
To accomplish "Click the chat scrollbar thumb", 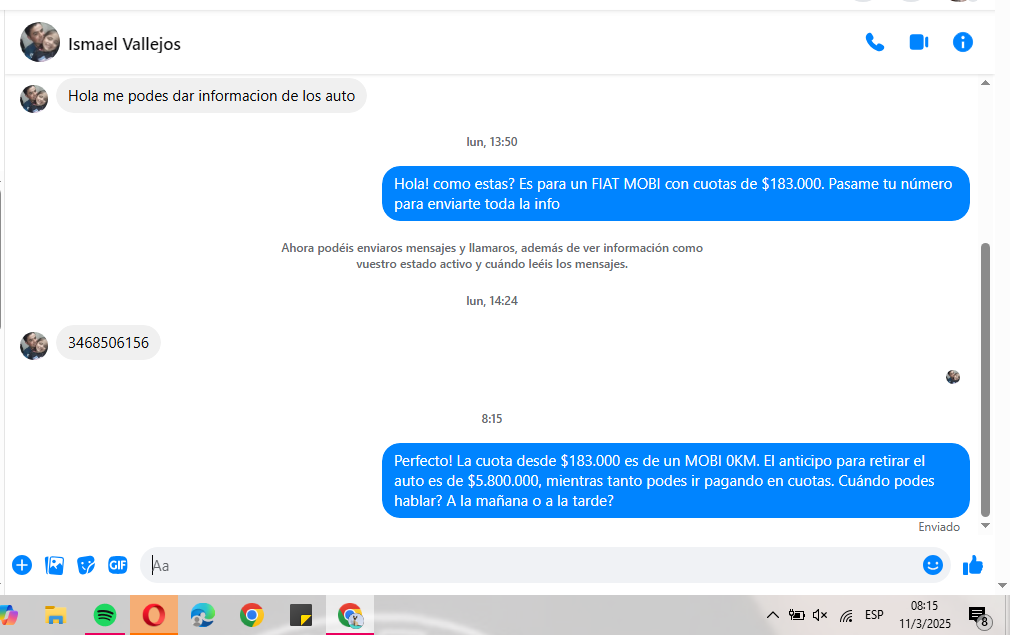I will coord(985,378).
